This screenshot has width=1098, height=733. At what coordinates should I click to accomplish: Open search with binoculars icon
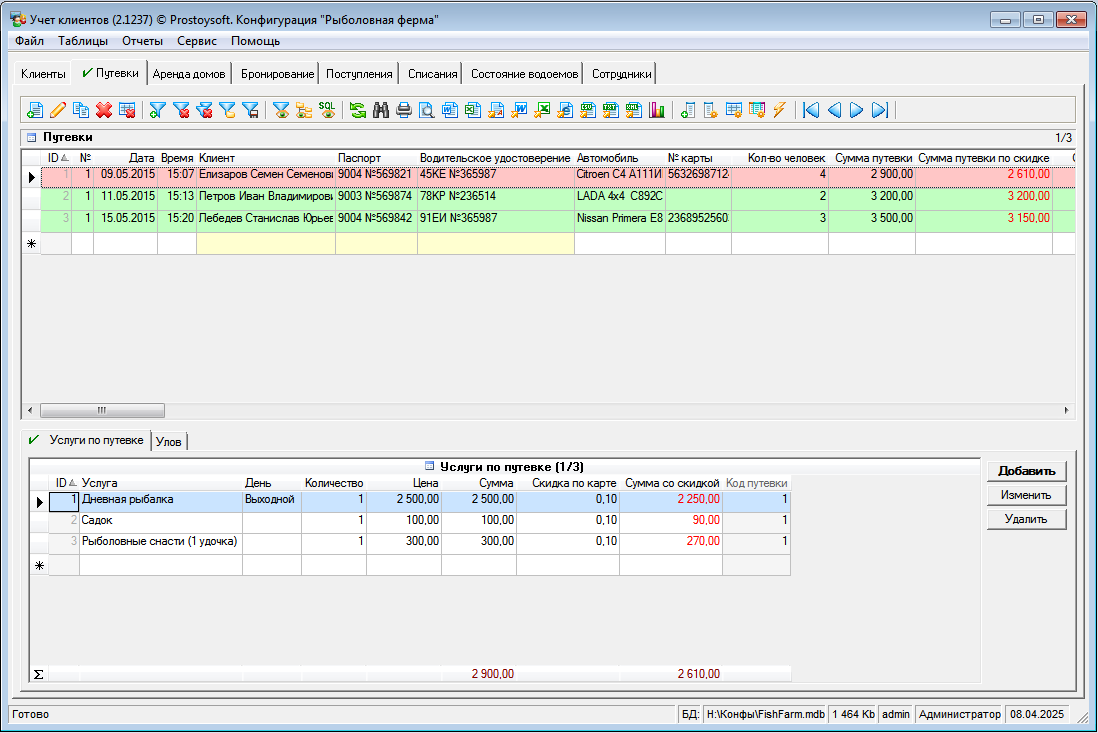pos(381,110)
